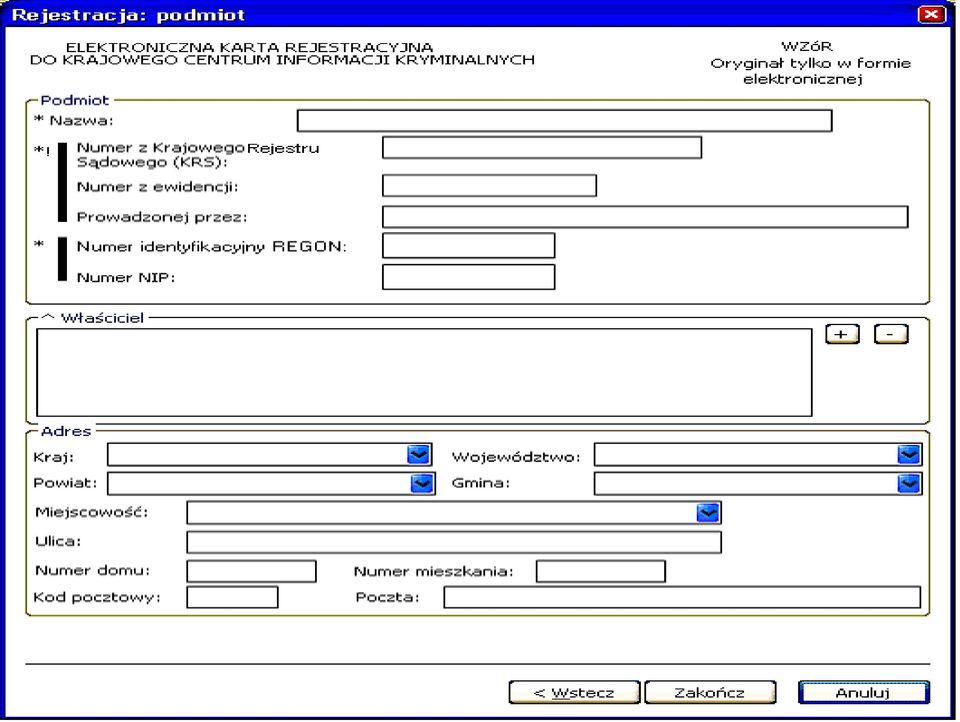
Task: Expand the Powiat dropdown list
Action: click(x=422, y=484)
